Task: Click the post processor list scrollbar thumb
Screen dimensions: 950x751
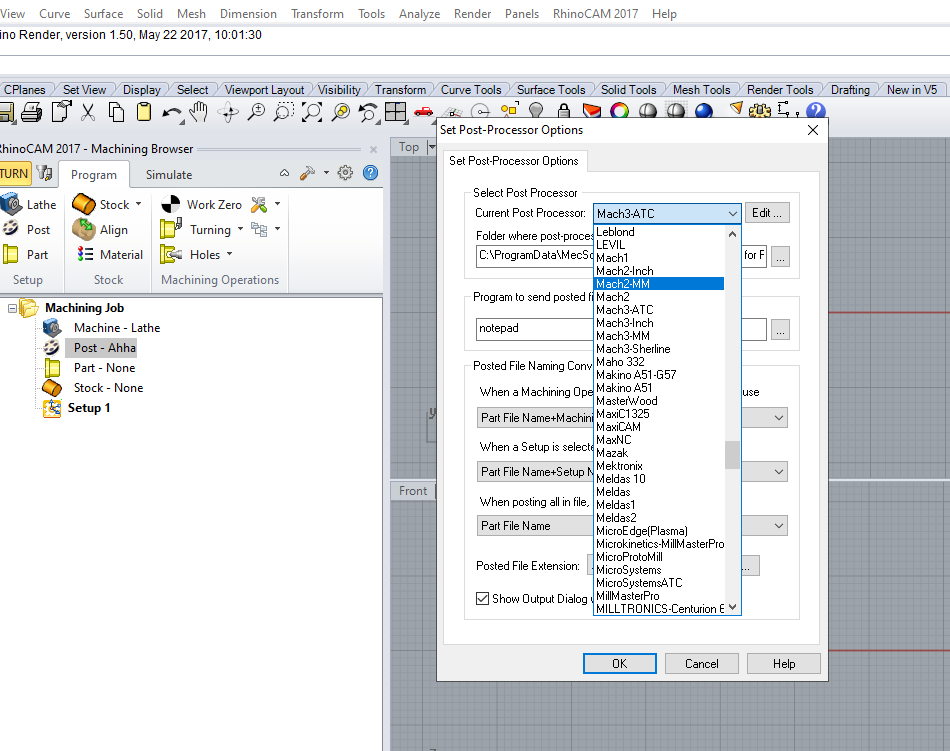Action: pos(732,454)
